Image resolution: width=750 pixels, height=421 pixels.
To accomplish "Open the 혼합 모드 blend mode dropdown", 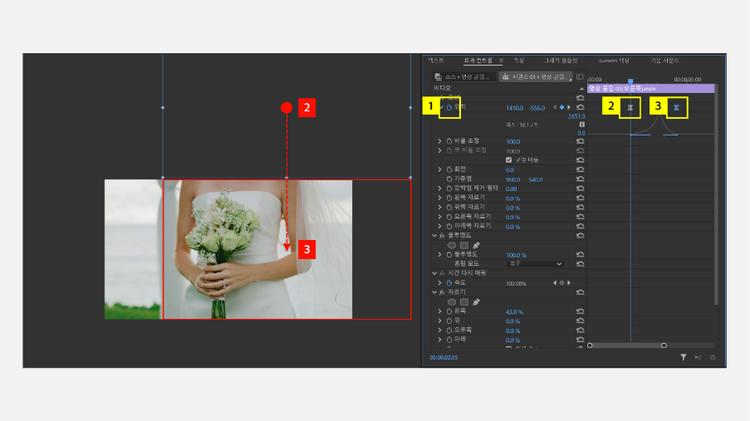I will click(535, 264).
